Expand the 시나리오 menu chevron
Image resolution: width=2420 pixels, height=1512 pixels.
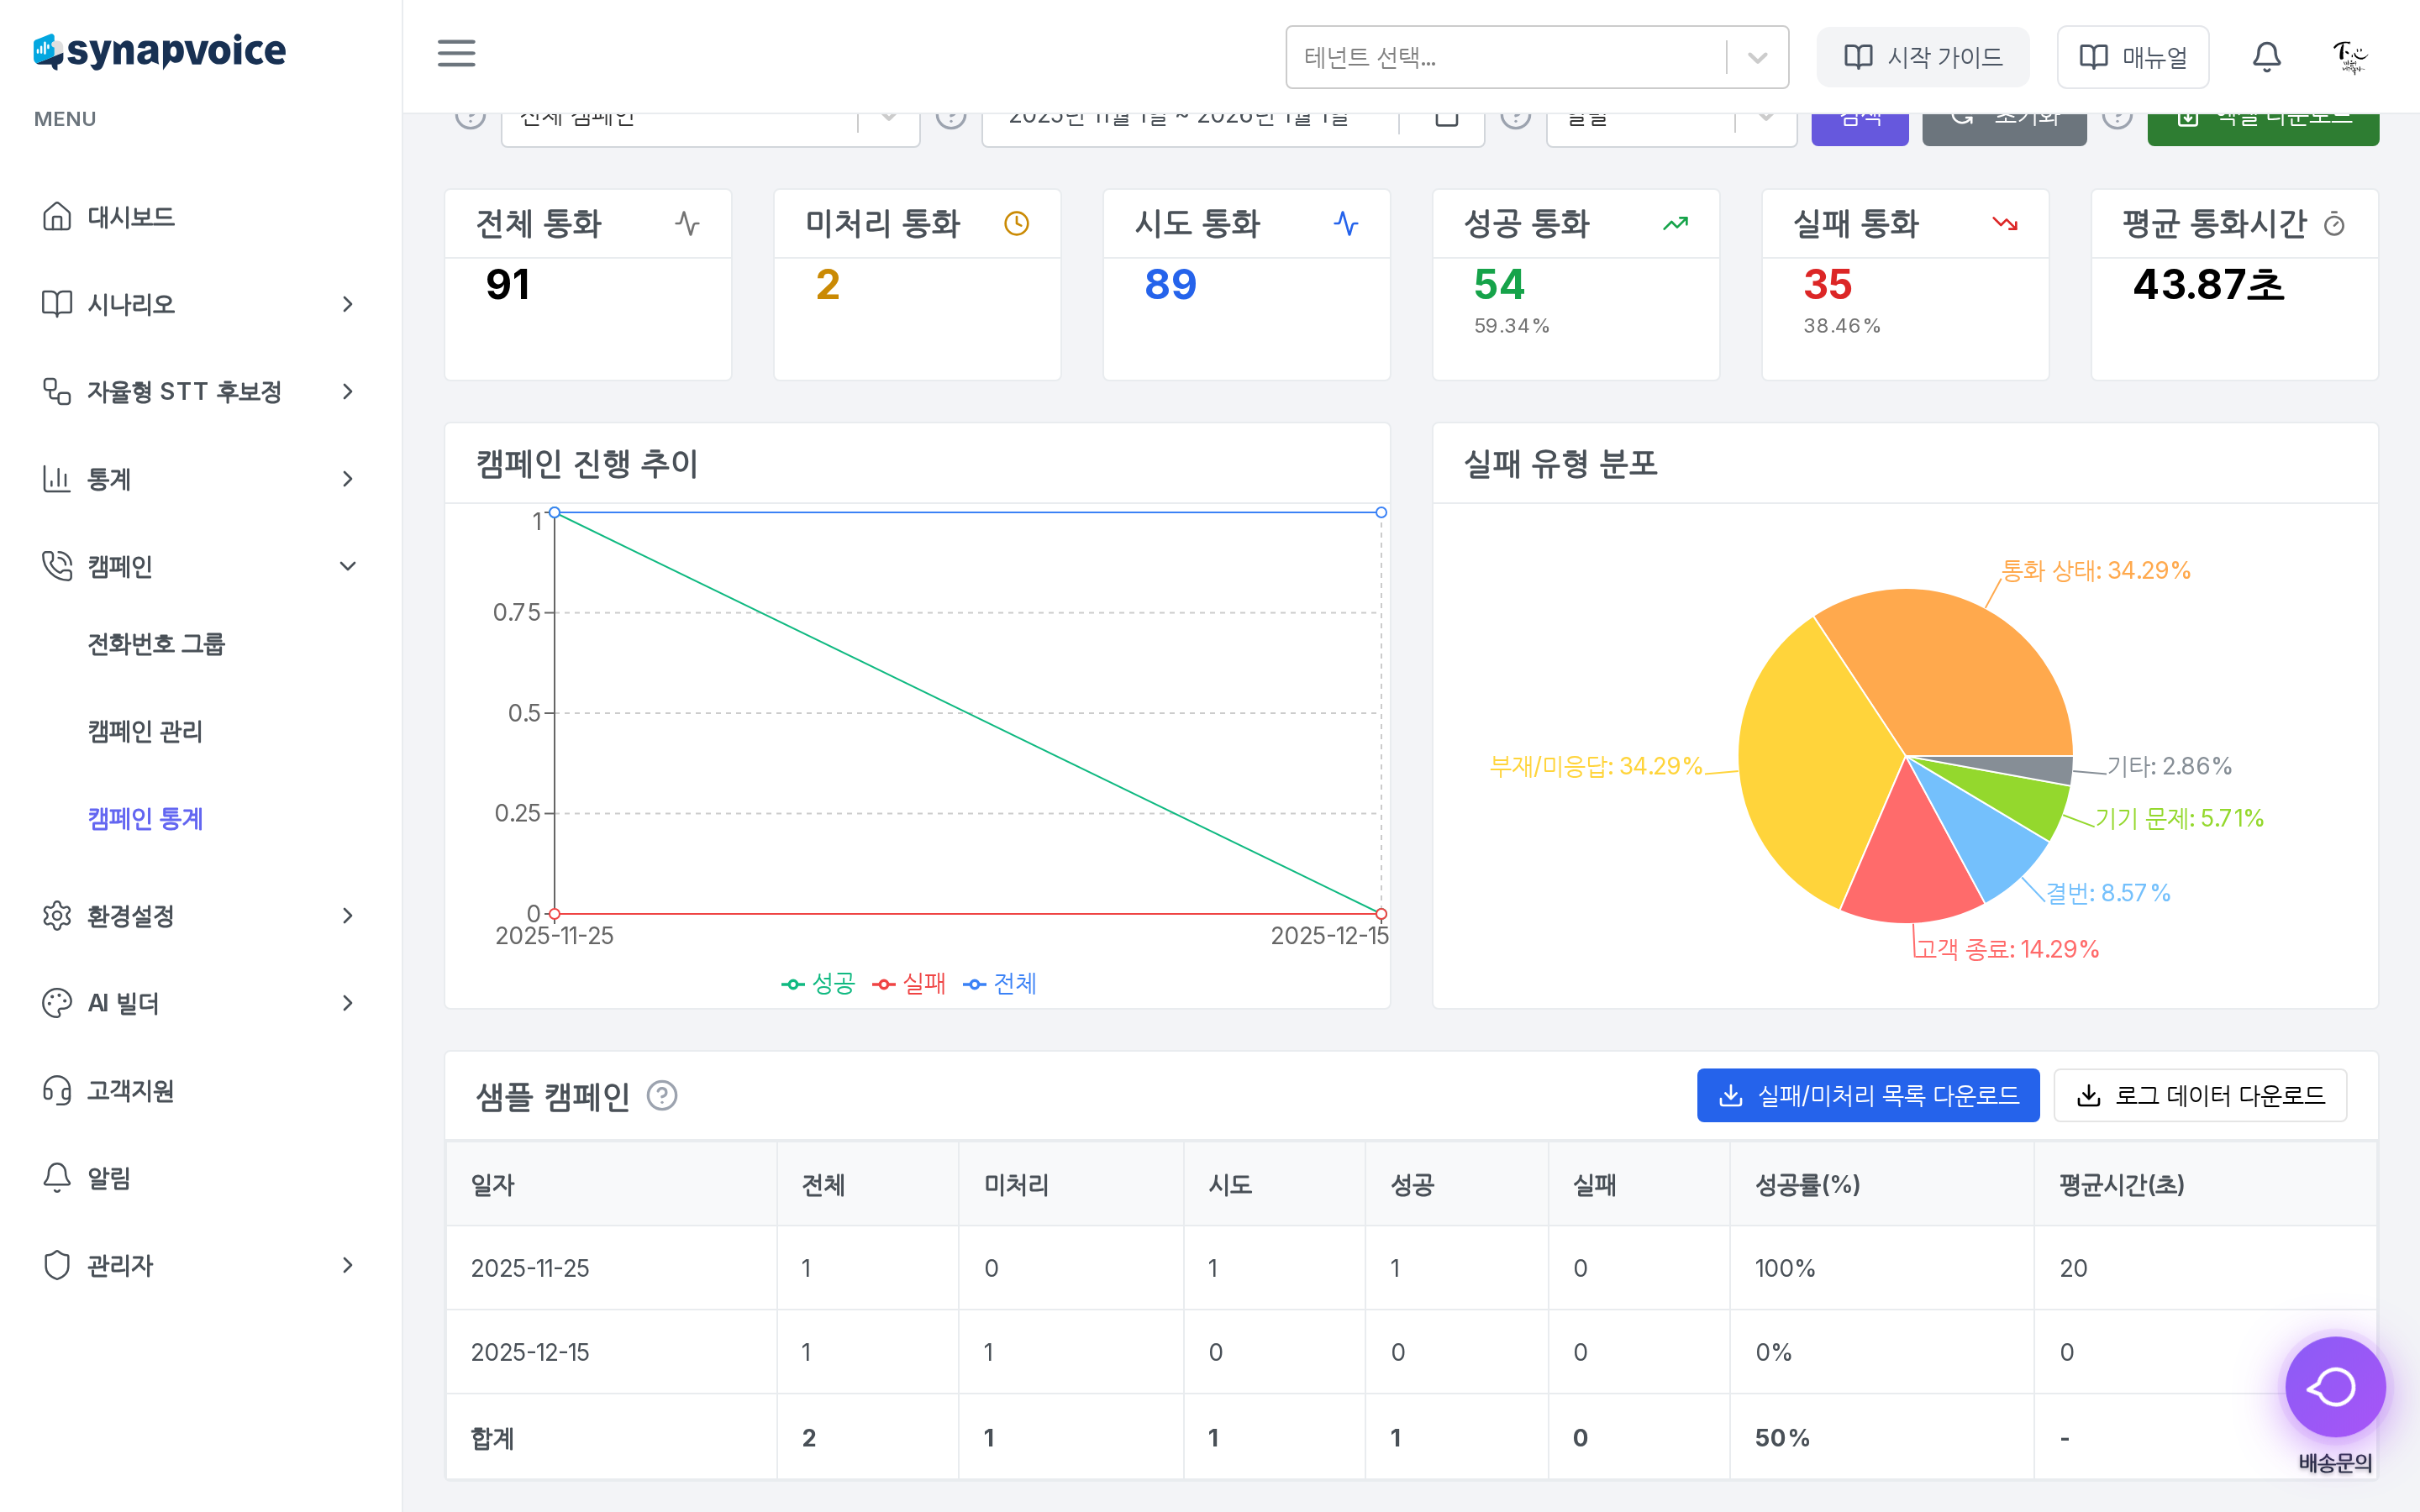(347, 304)
